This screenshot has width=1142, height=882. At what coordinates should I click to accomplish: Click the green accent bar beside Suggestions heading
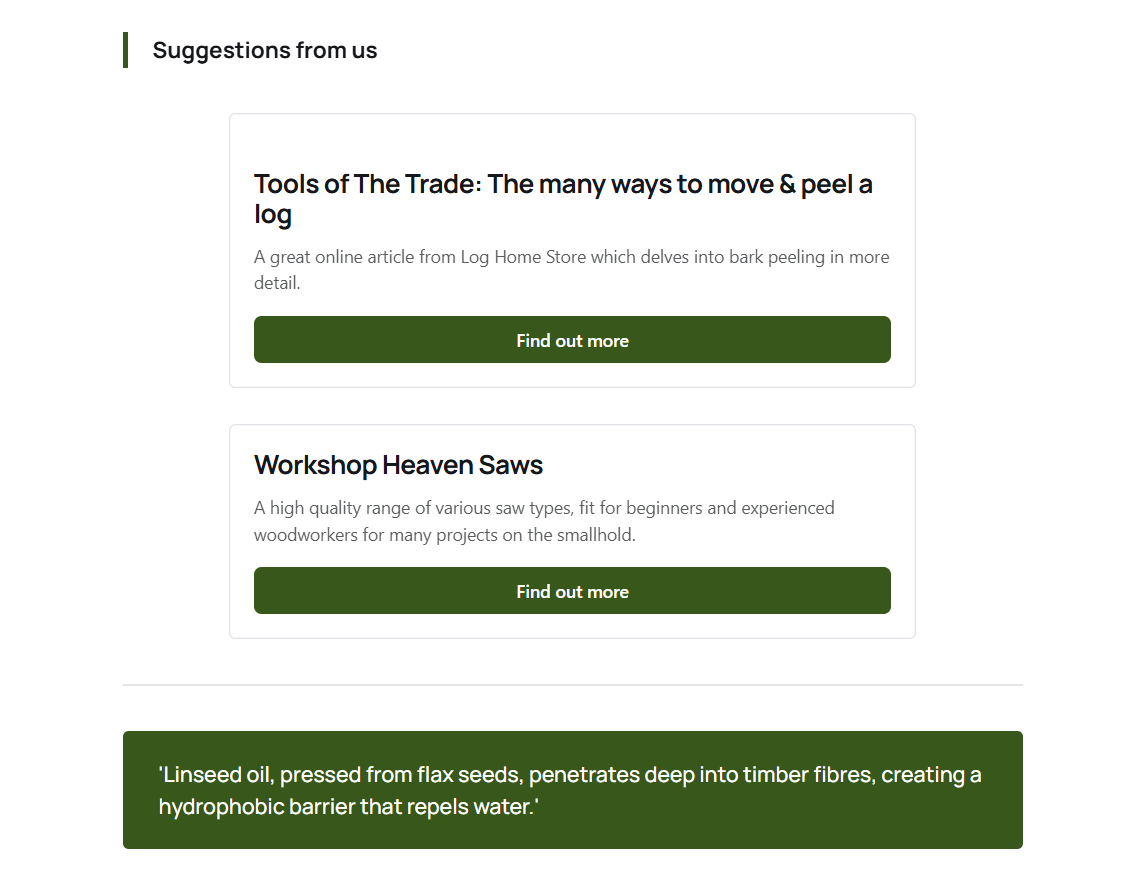[125, 50]
